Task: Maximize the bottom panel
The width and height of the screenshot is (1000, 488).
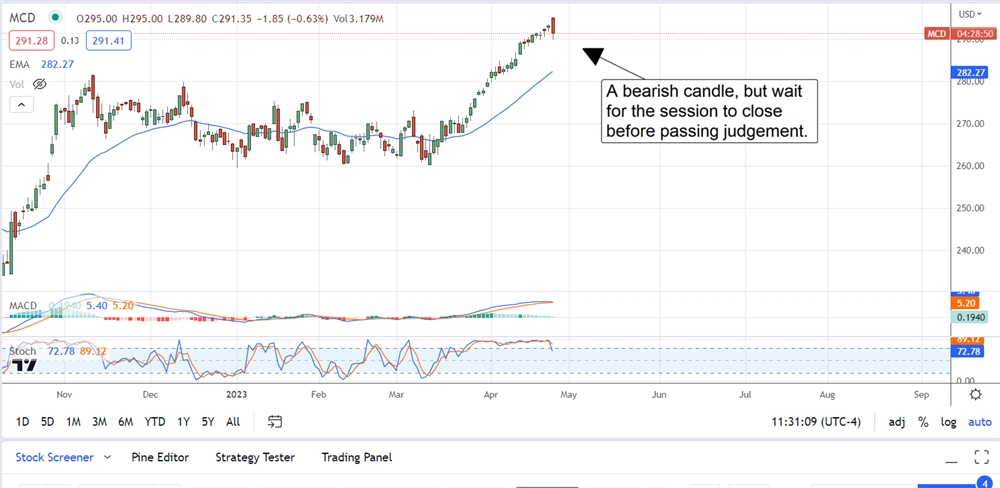Action: [981, 457]
